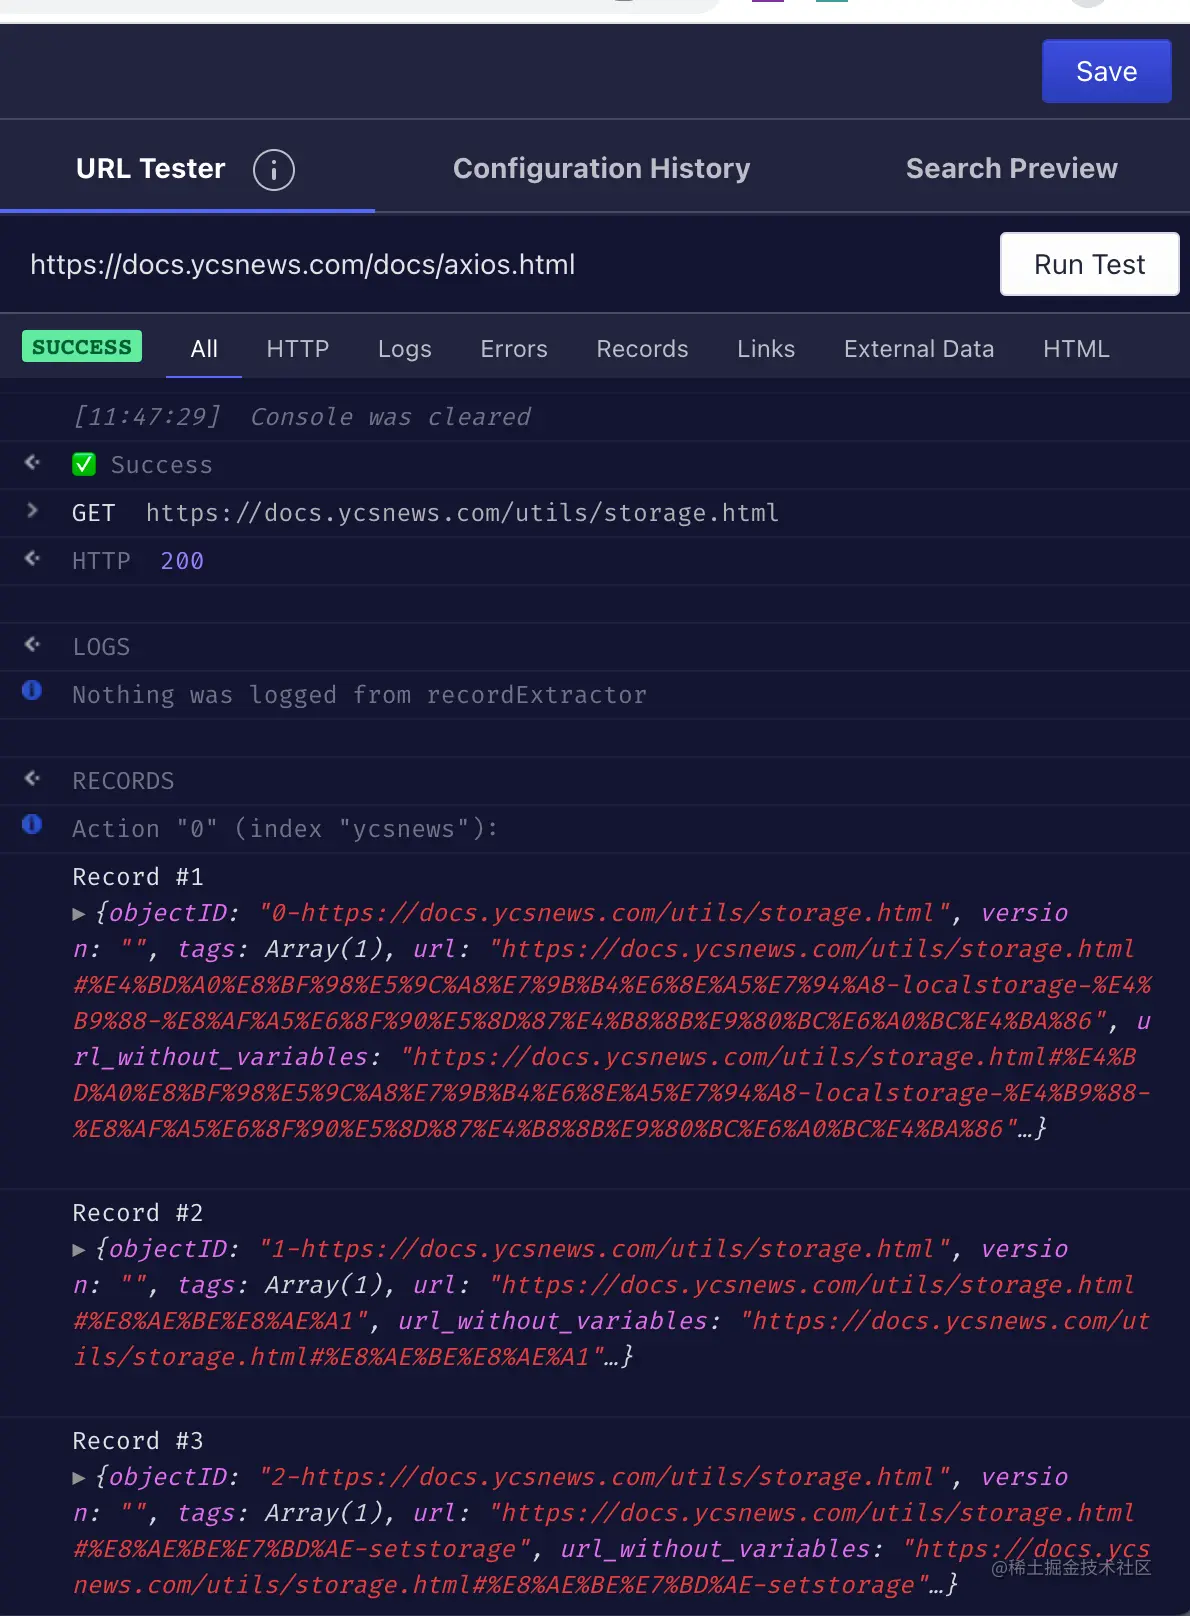The height and width of the screenshot is (1616, 1190).
Task: Expand the GET request row chevron
Action: tap(32, 511)
